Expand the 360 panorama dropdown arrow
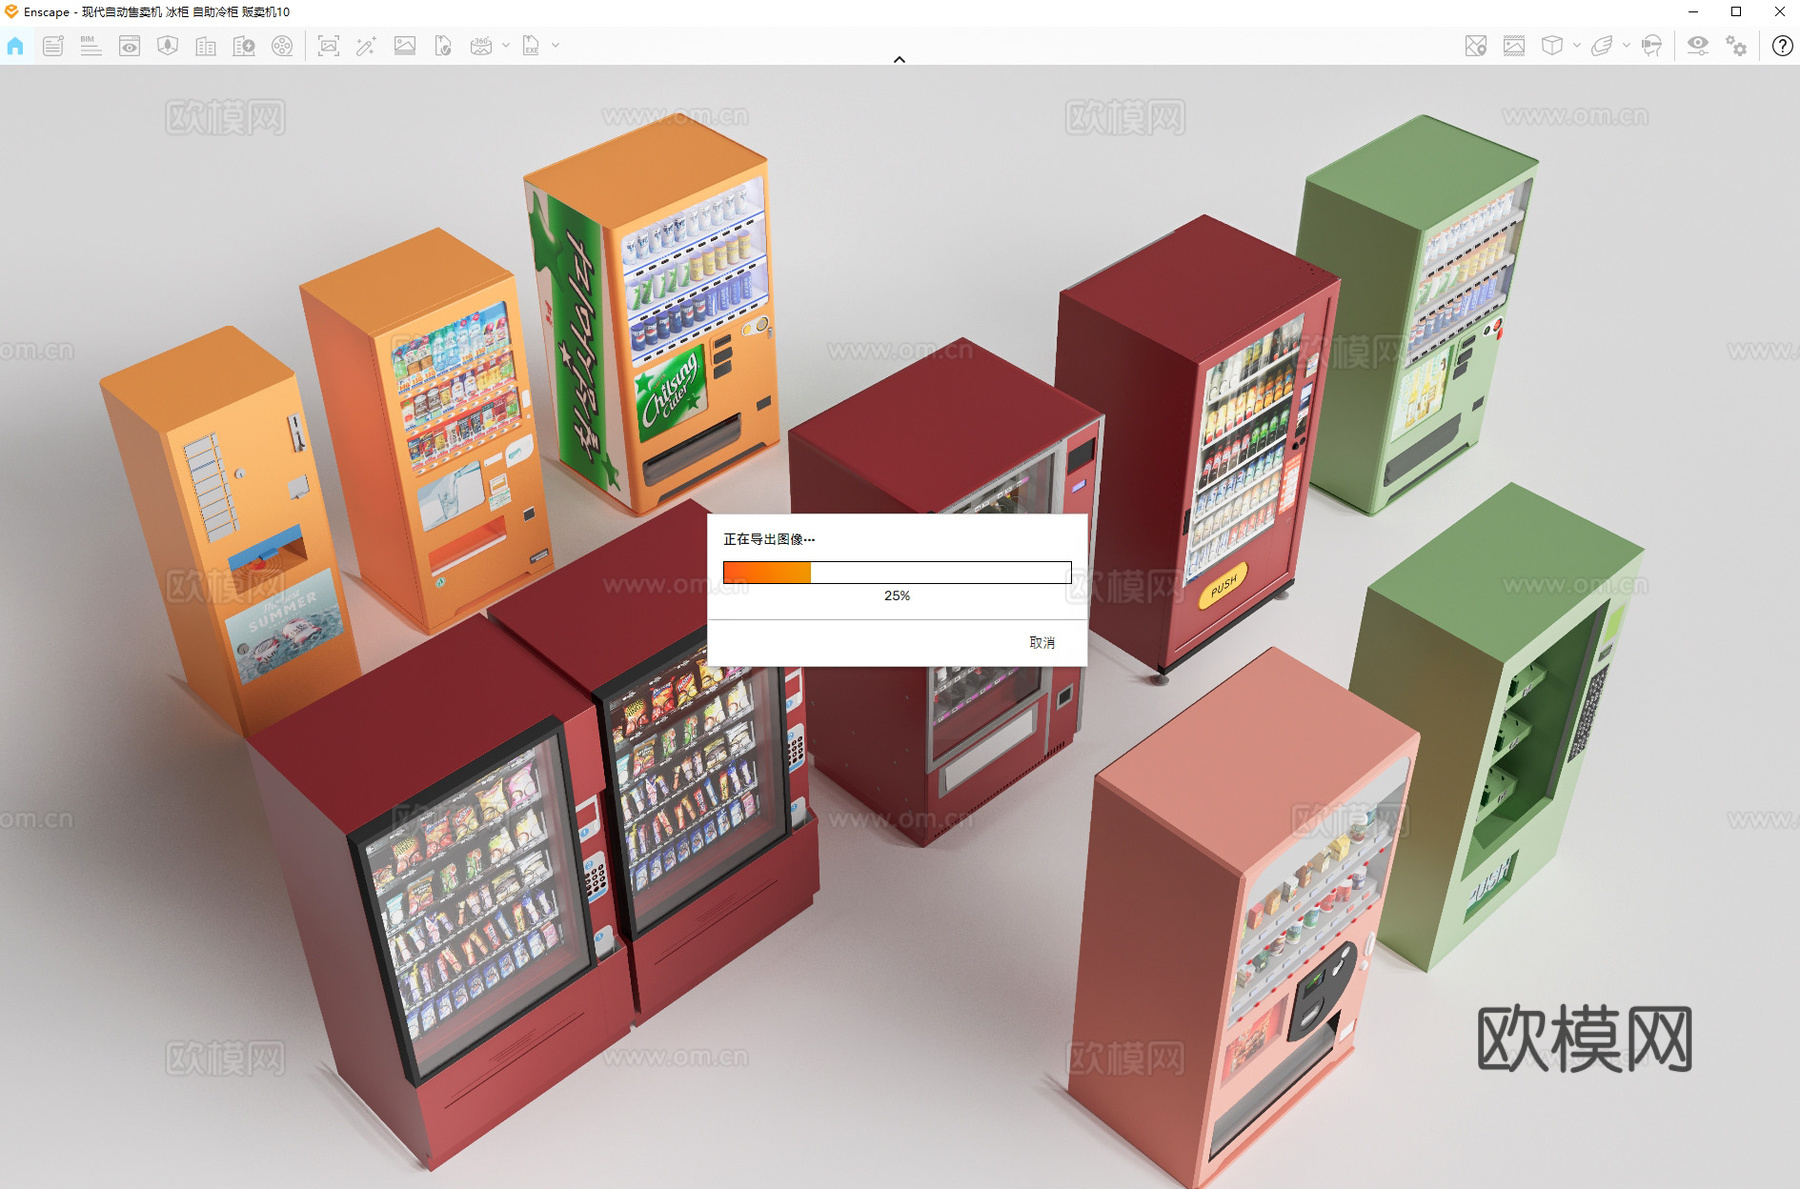The image size is (1800, 1189). coord(506,46)
